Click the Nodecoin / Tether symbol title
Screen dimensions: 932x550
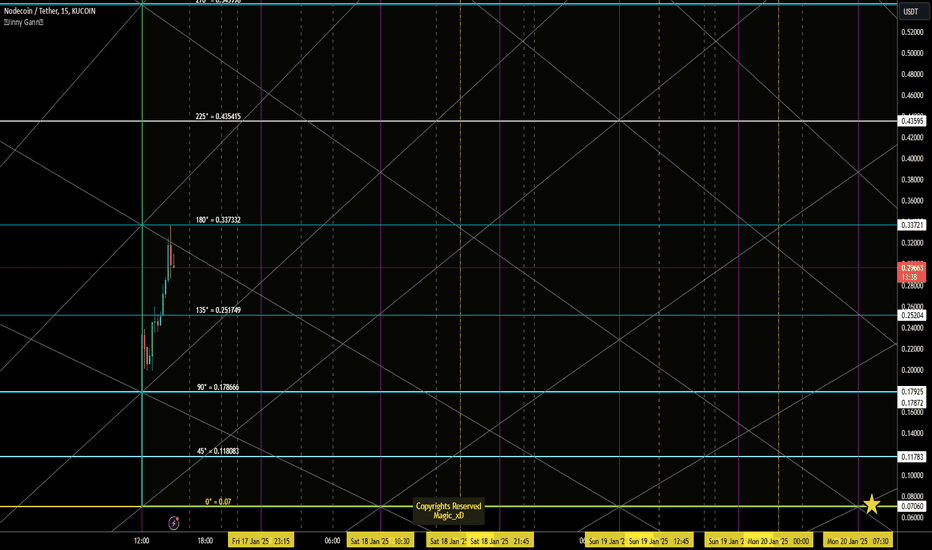tap(49, 11)
